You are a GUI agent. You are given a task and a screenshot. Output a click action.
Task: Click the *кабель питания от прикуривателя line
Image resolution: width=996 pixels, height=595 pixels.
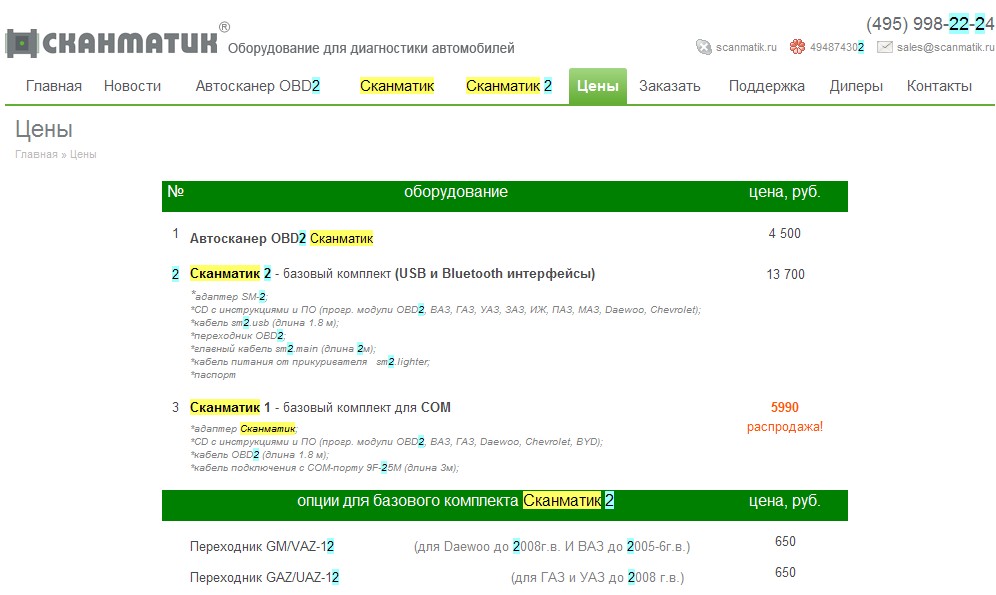(310, 362)
